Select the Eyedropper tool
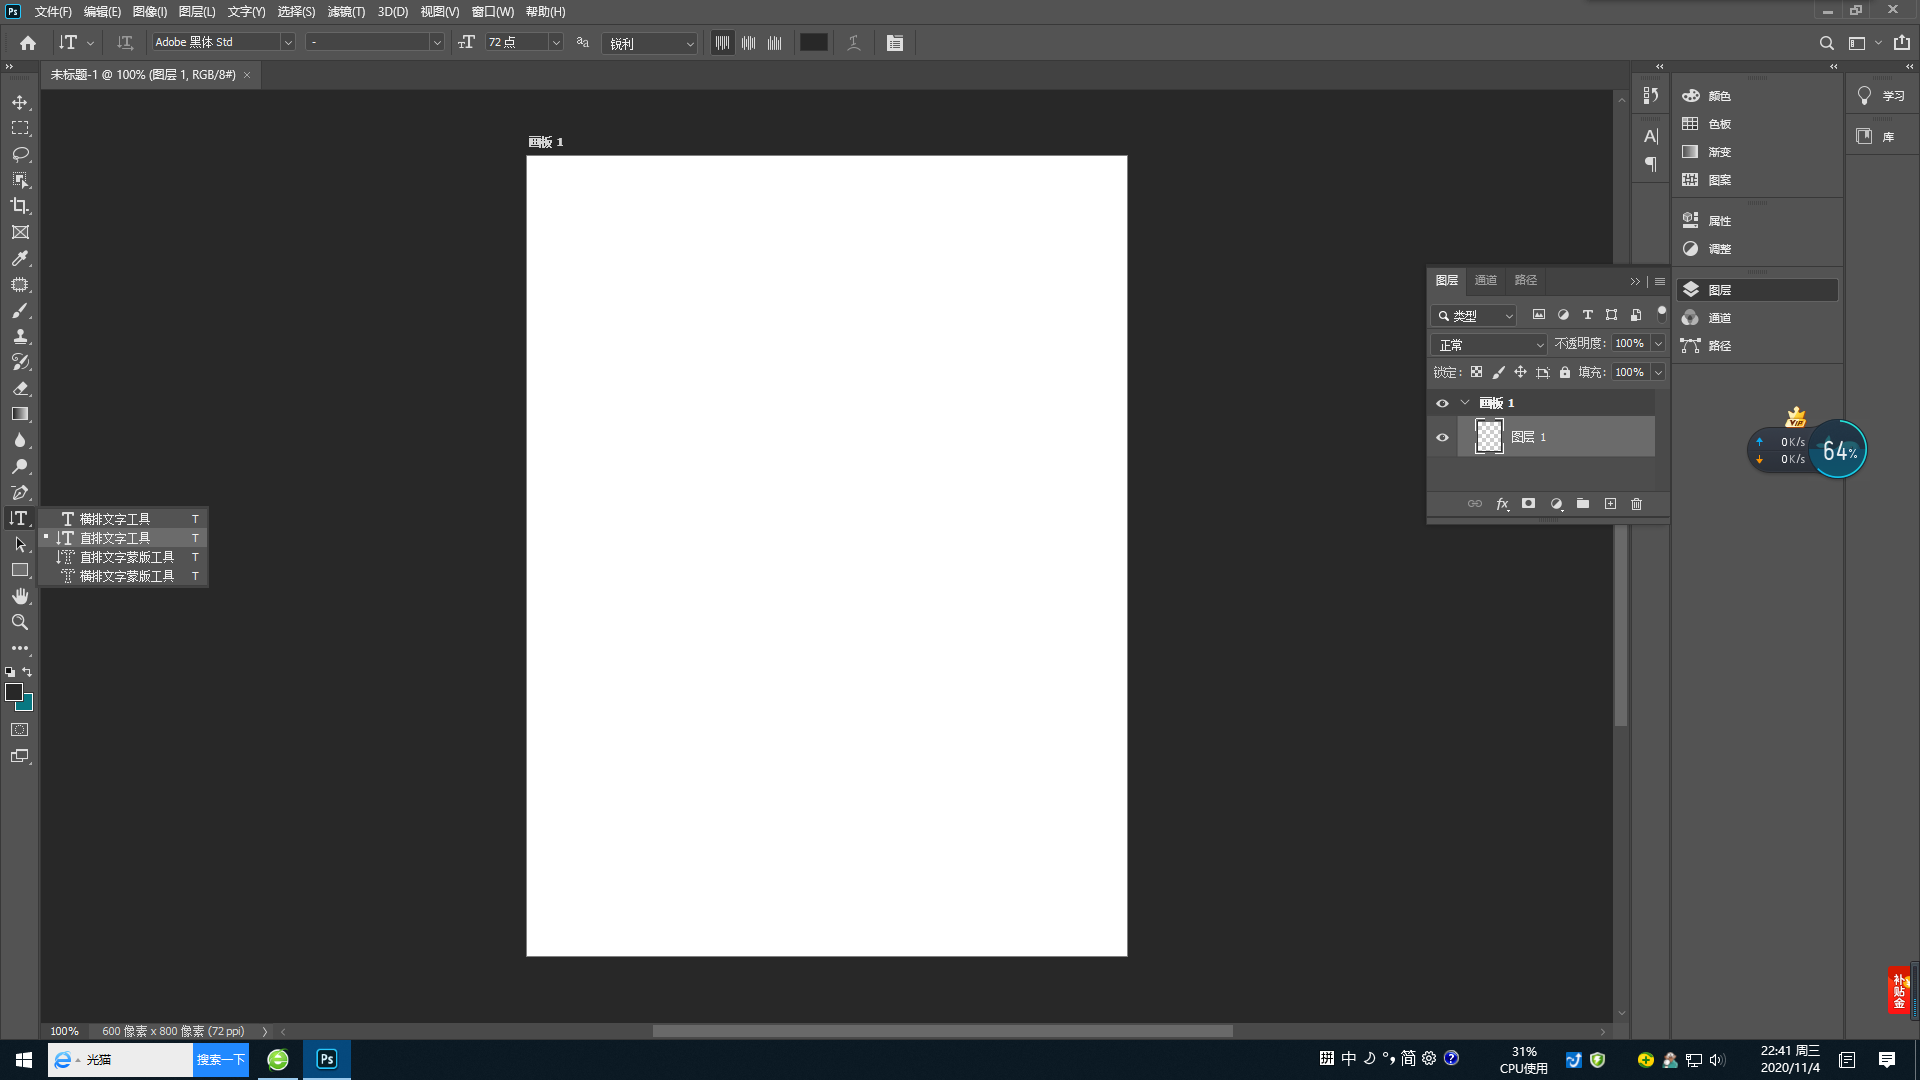This screenshot has width=1920, height=1080. point(20,258)
